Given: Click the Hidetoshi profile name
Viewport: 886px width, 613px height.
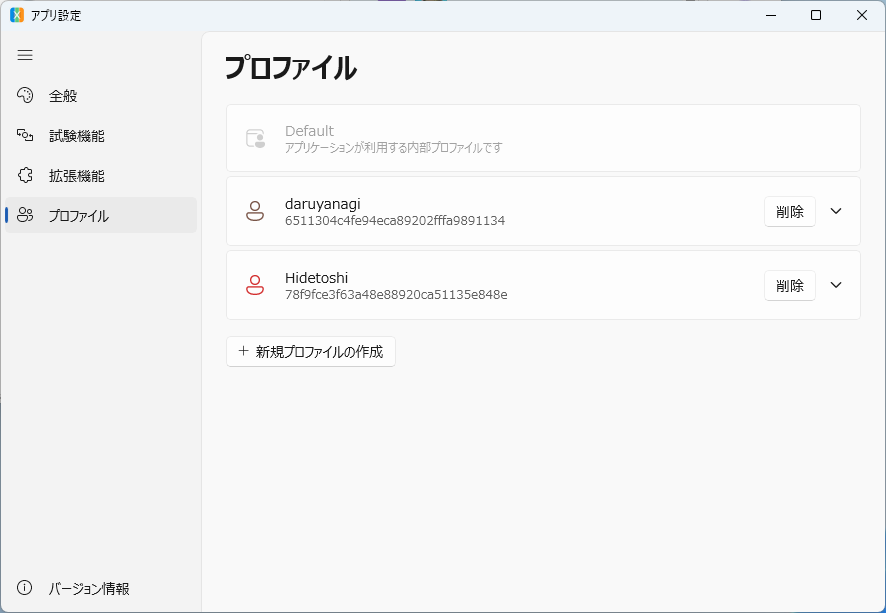Looking at the screenshot, I should click(x=316, y=277).
